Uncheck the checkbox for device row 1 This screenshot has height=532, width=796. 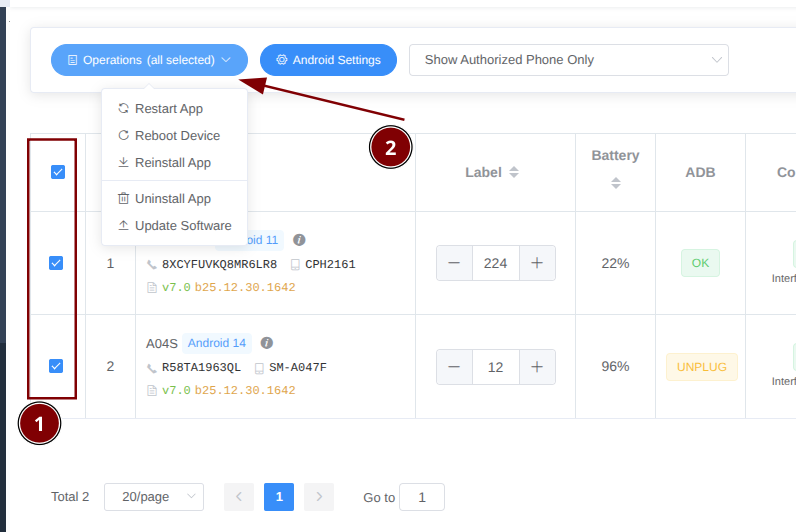click(x=56, y=263)
